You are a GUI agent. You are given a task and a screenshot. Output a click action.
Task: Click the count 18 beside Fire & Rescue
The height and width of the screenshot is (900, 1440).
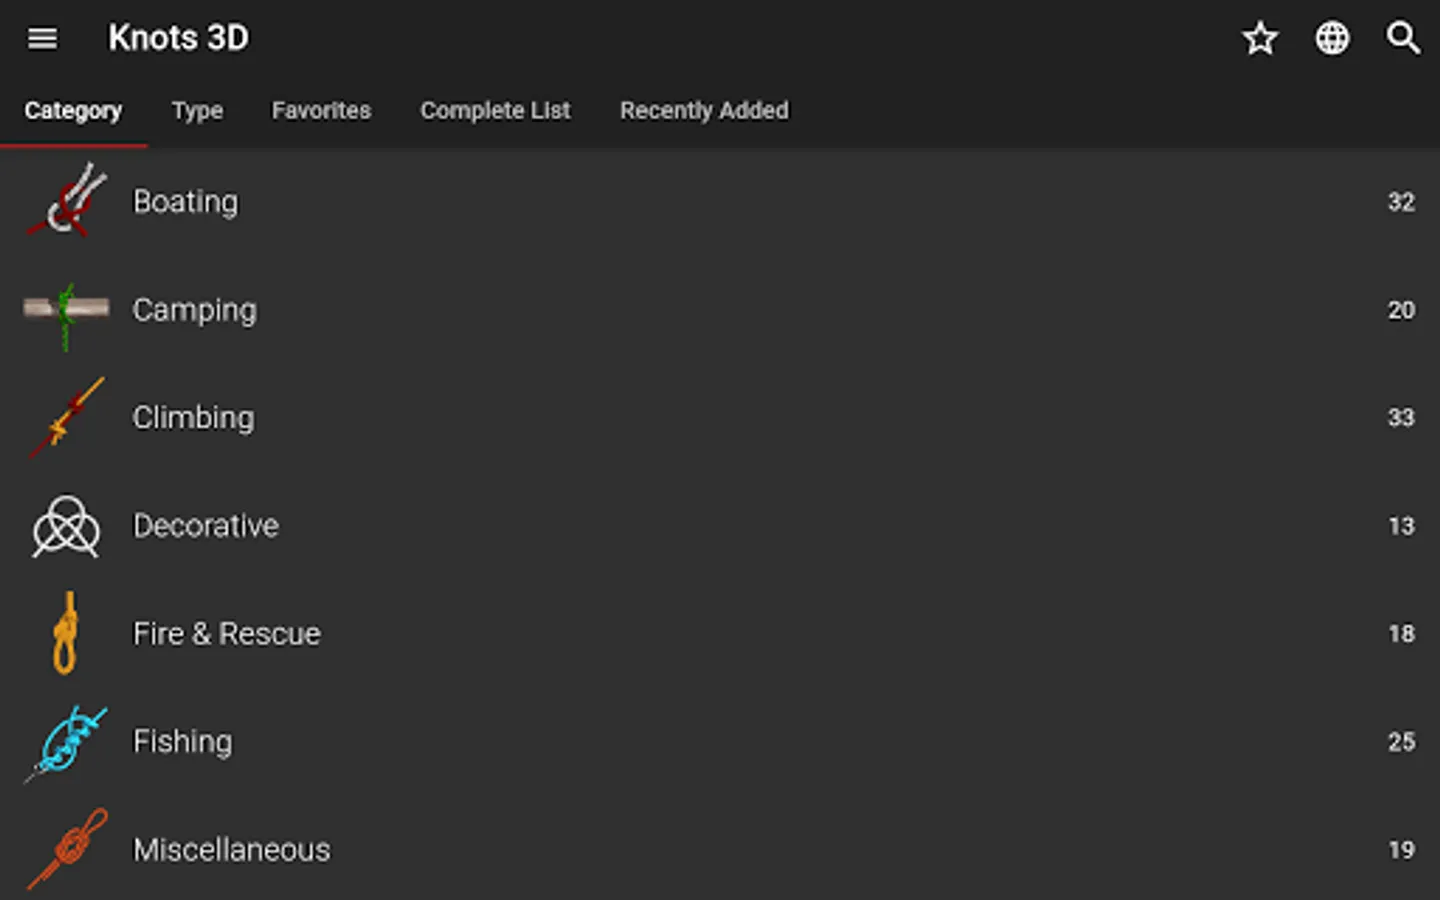pyautogui.click(x=1401, y=634)
